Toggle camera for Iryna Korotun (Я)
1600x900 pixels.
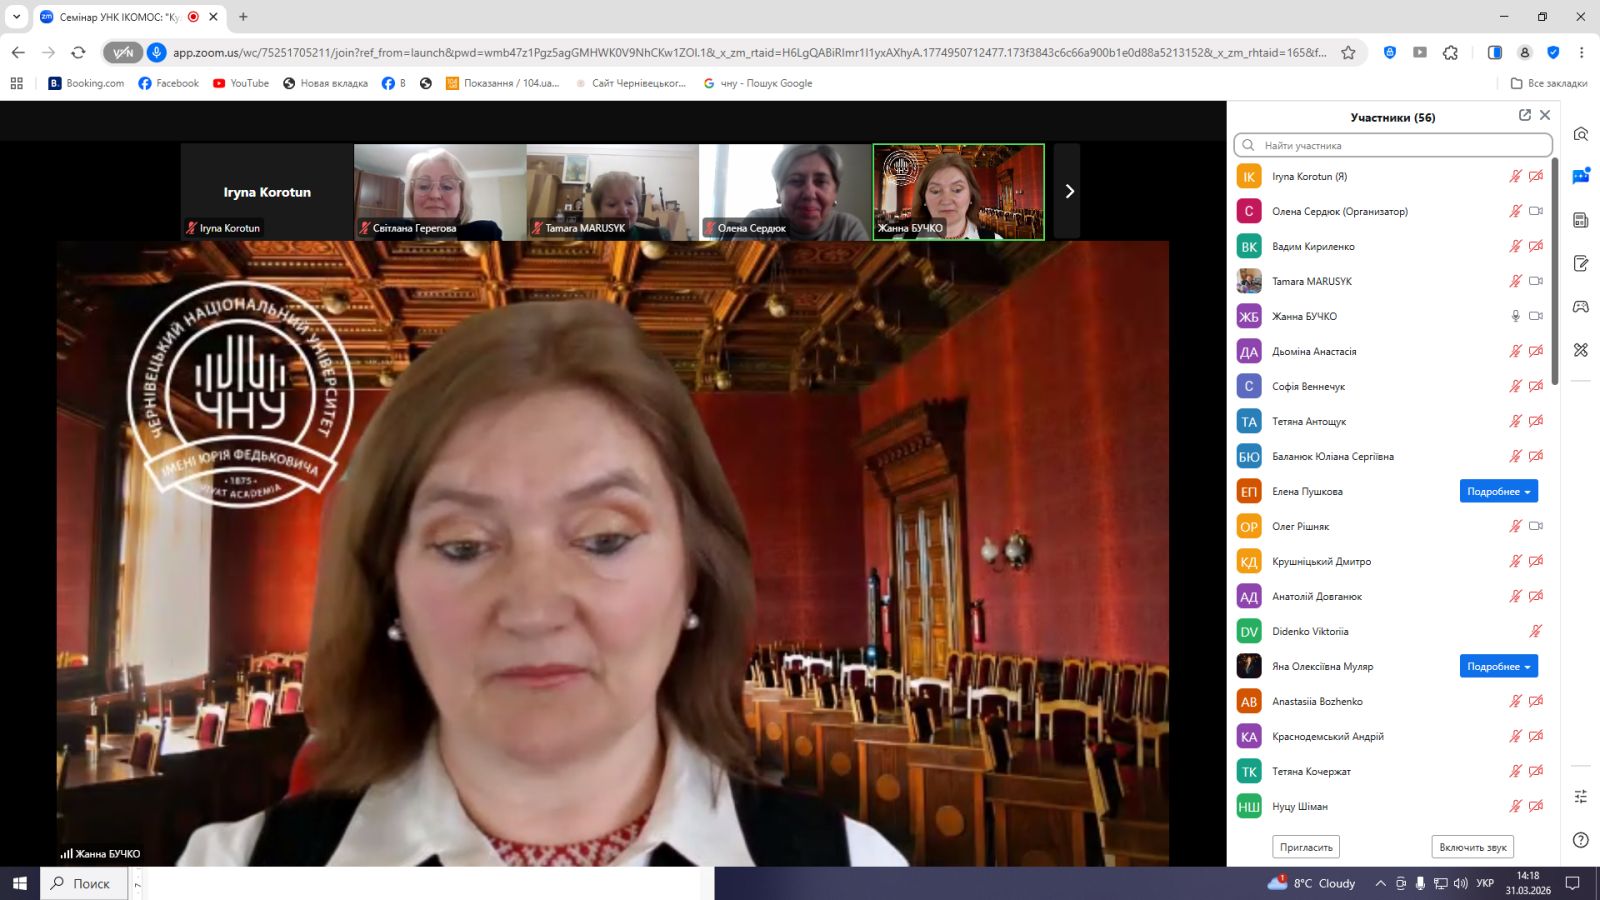(x=1536, y=176)
